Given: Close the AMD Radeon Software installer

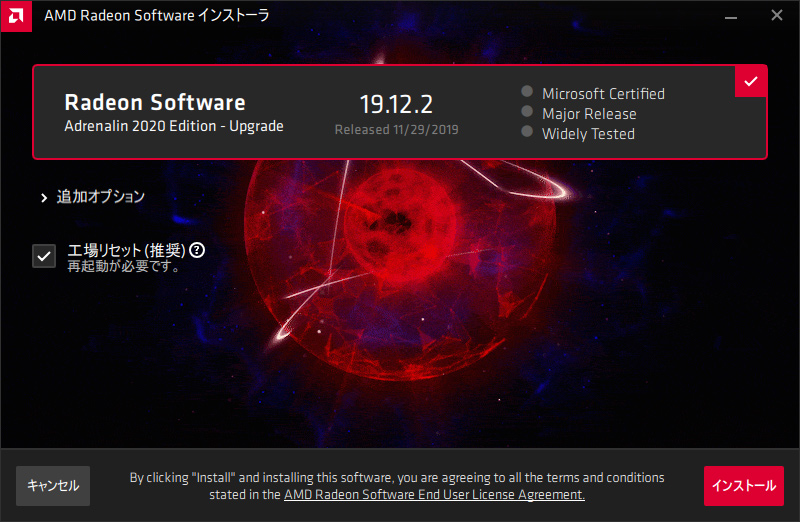Looking at the screenshot, I should click(x=777, y=15).
